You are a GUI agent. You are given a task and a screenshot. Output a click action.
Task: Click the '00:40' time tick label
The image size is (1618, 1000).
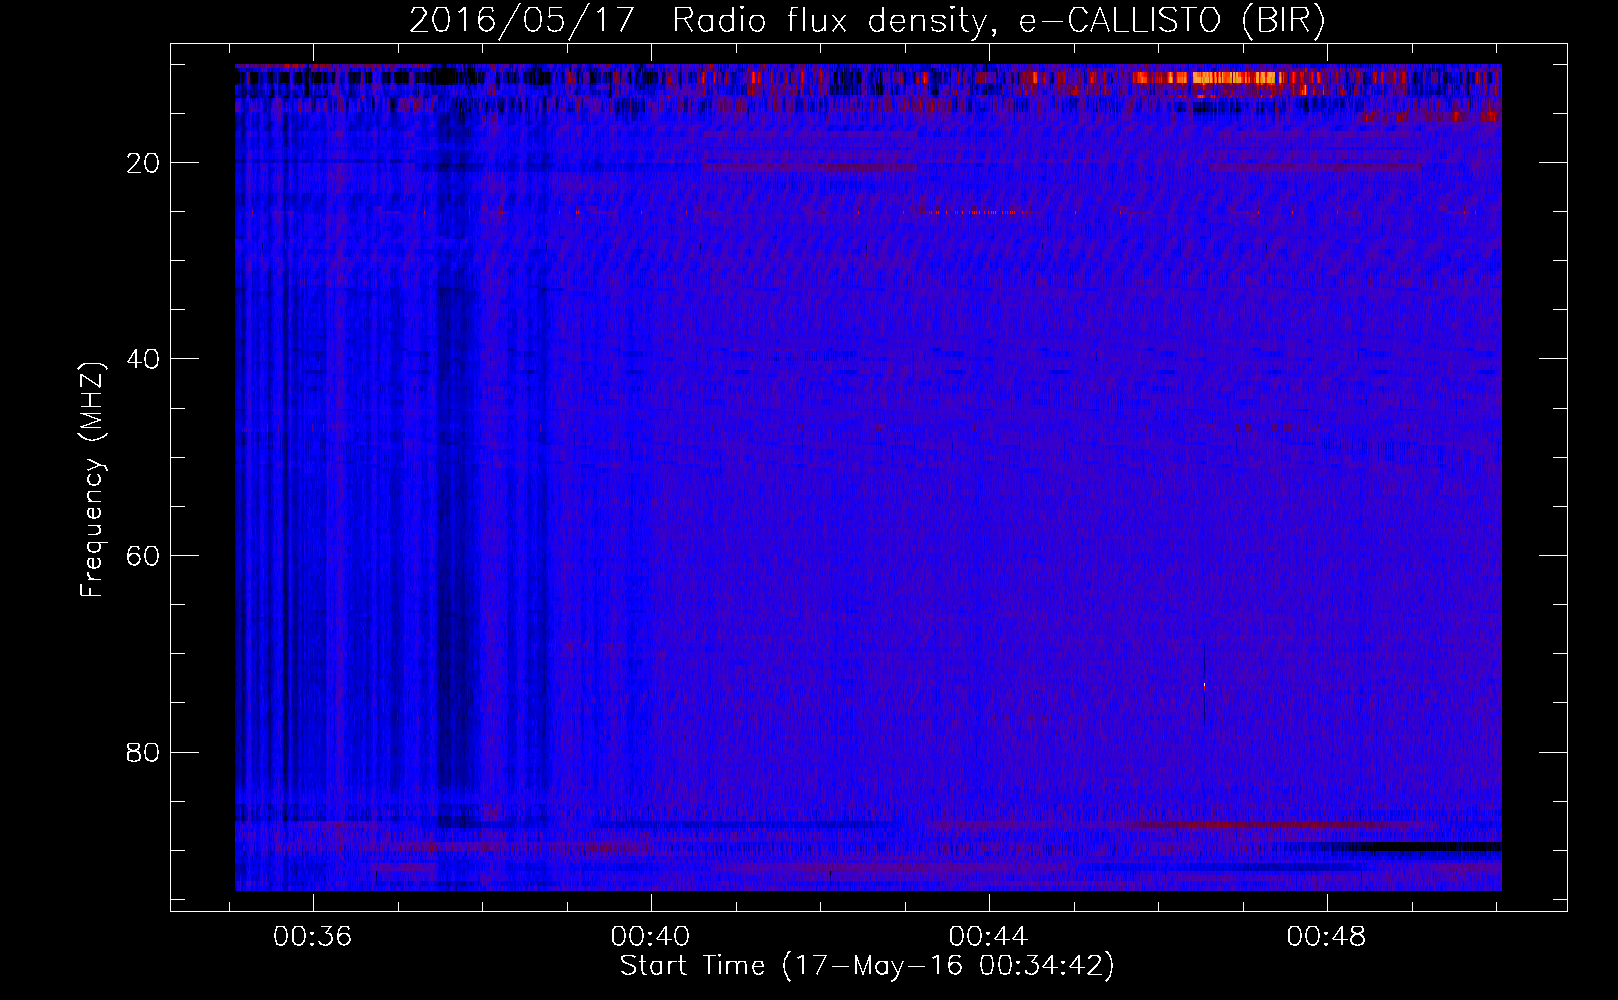point(651,937)
